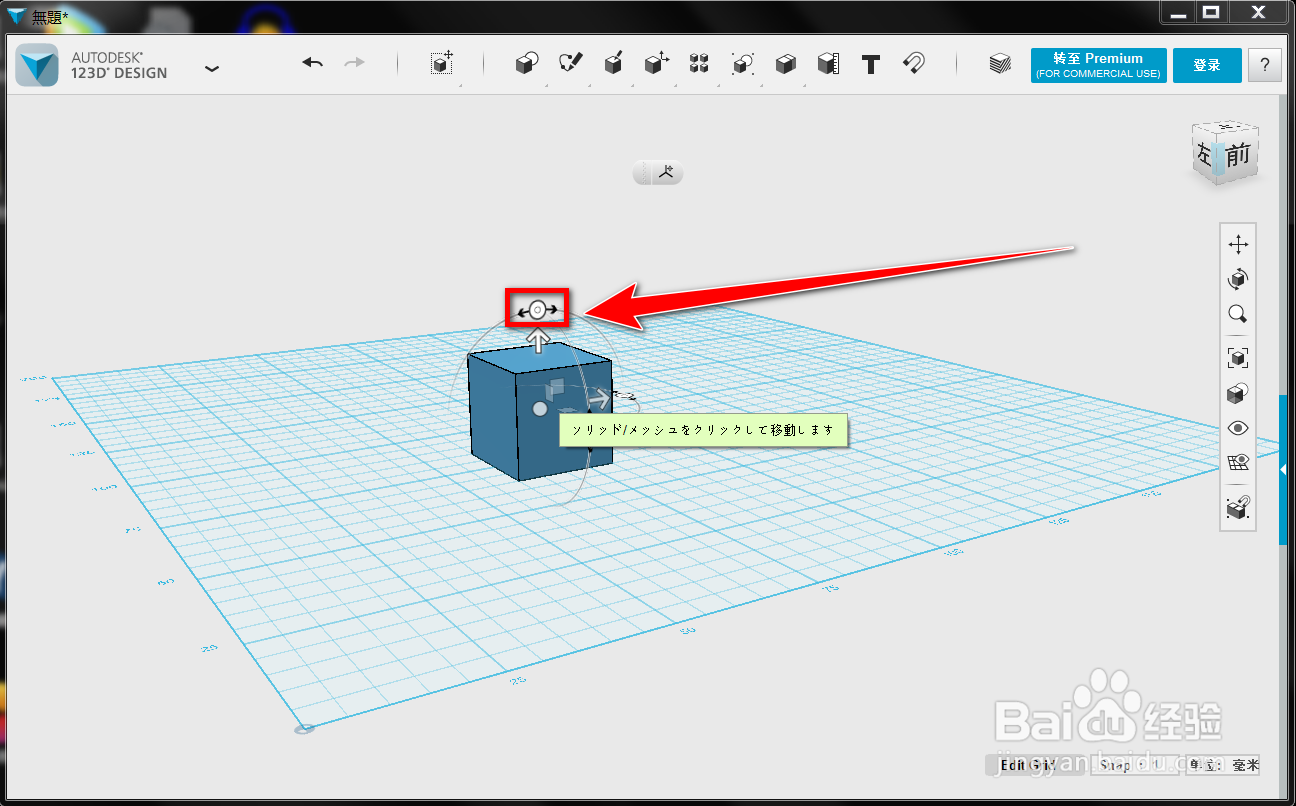Select the Pan navigation tool
Image resolution: width=1296 pixels, height=806 pixels.
pyautogui.click(x=1238, y=244)
